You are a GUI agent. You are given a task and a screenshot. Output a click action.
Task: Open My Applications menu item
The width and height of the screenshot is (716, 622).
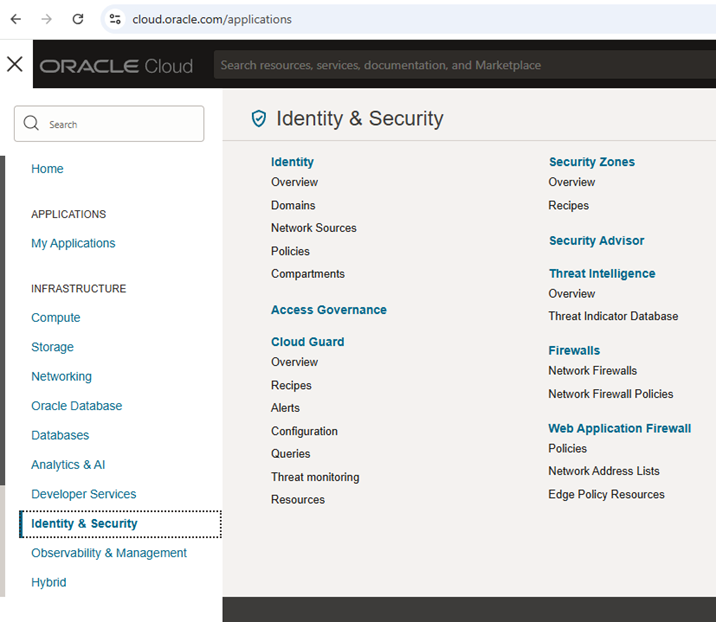(x=73, y=243)
